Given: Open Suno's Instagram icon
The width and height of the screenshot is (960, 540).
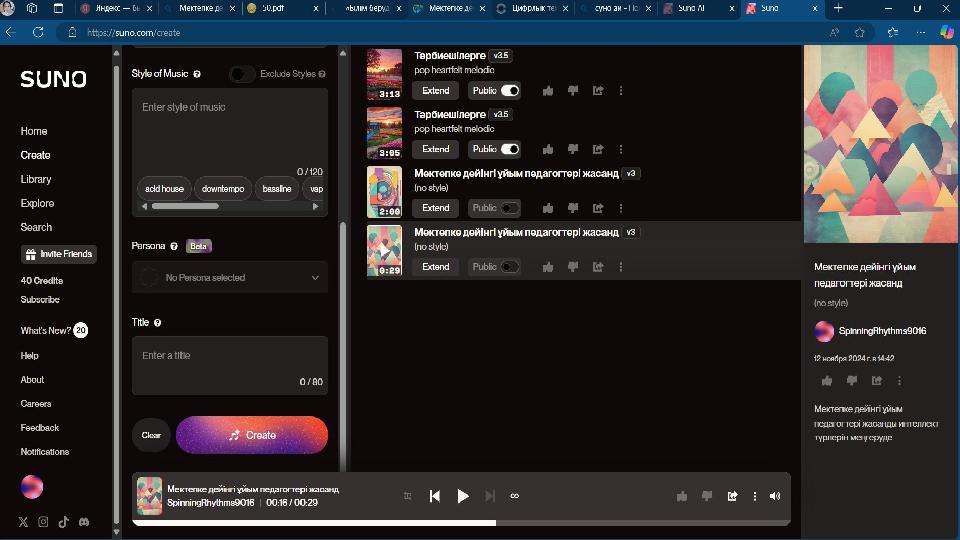Looking at the screenshot, I should [x=43, y=522].
